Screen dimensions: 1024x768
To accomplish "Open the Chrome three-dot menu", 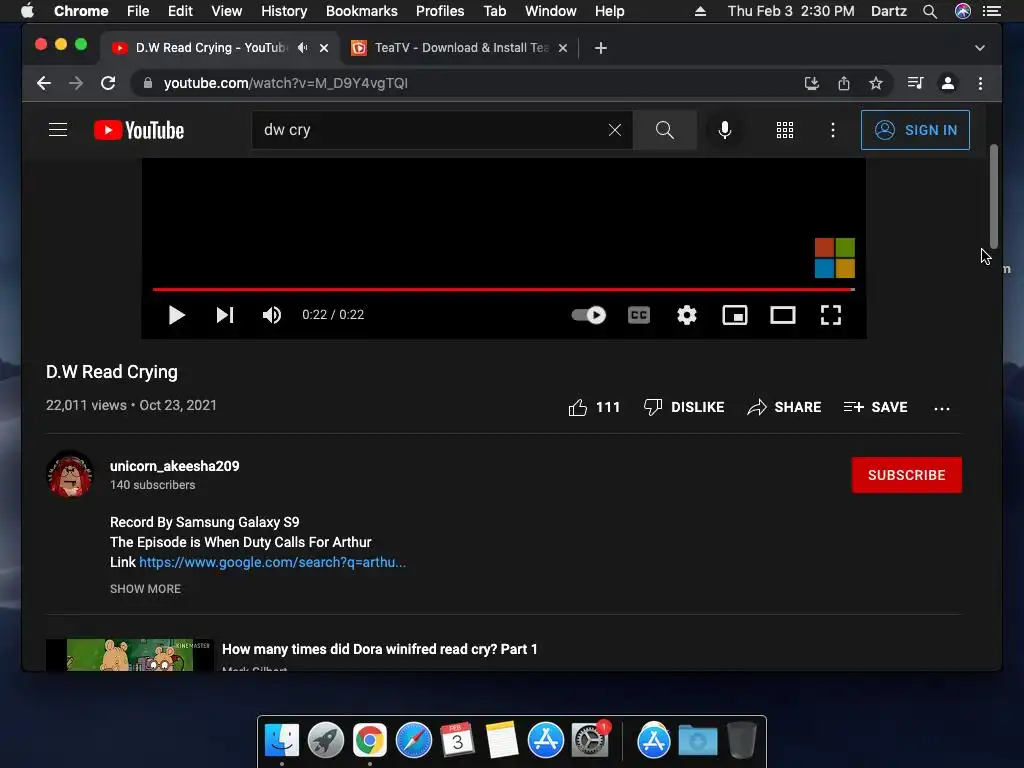I will 980,83.
